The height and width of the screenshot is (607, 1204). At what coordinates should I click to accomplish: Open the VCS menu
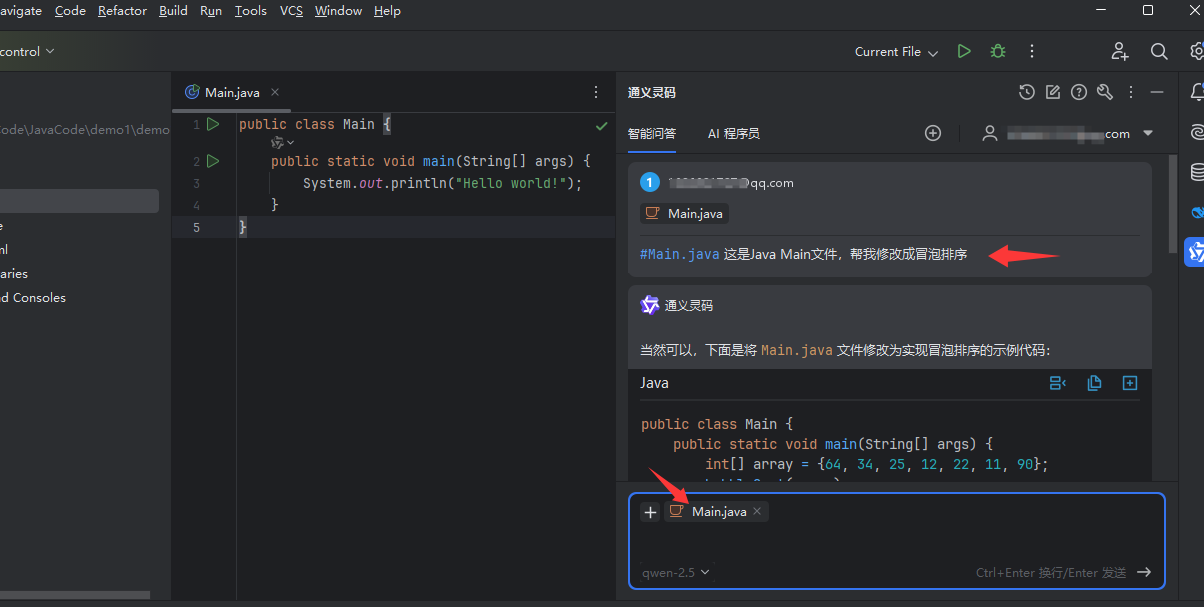[x=291, y=11]
